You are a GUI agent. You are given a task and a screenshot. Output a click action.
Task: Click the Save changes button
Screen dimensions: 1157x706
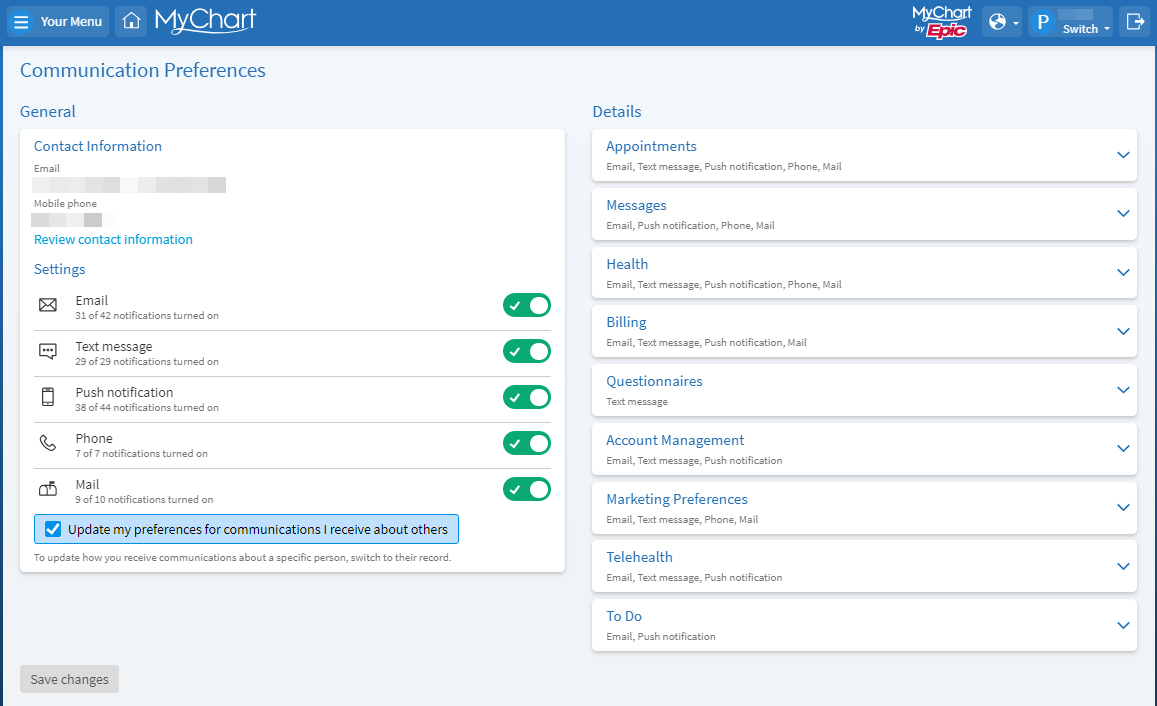[x=69, y=679]
